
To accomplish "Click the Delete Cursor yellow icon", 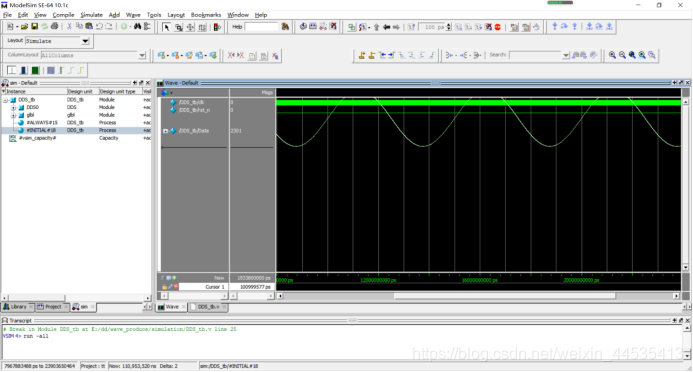I will 372,55.
